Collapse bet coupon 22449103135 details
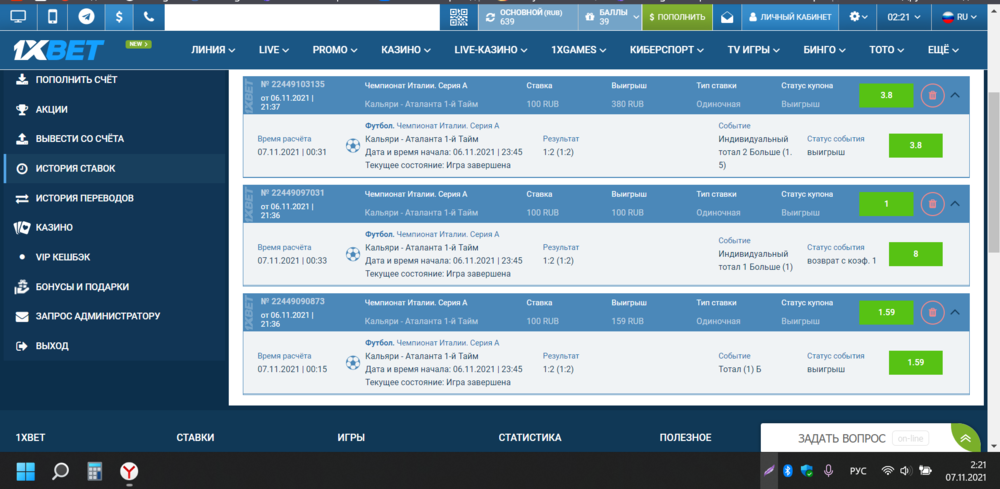This screenshot has height=489, width=1000. coord(955,95)
